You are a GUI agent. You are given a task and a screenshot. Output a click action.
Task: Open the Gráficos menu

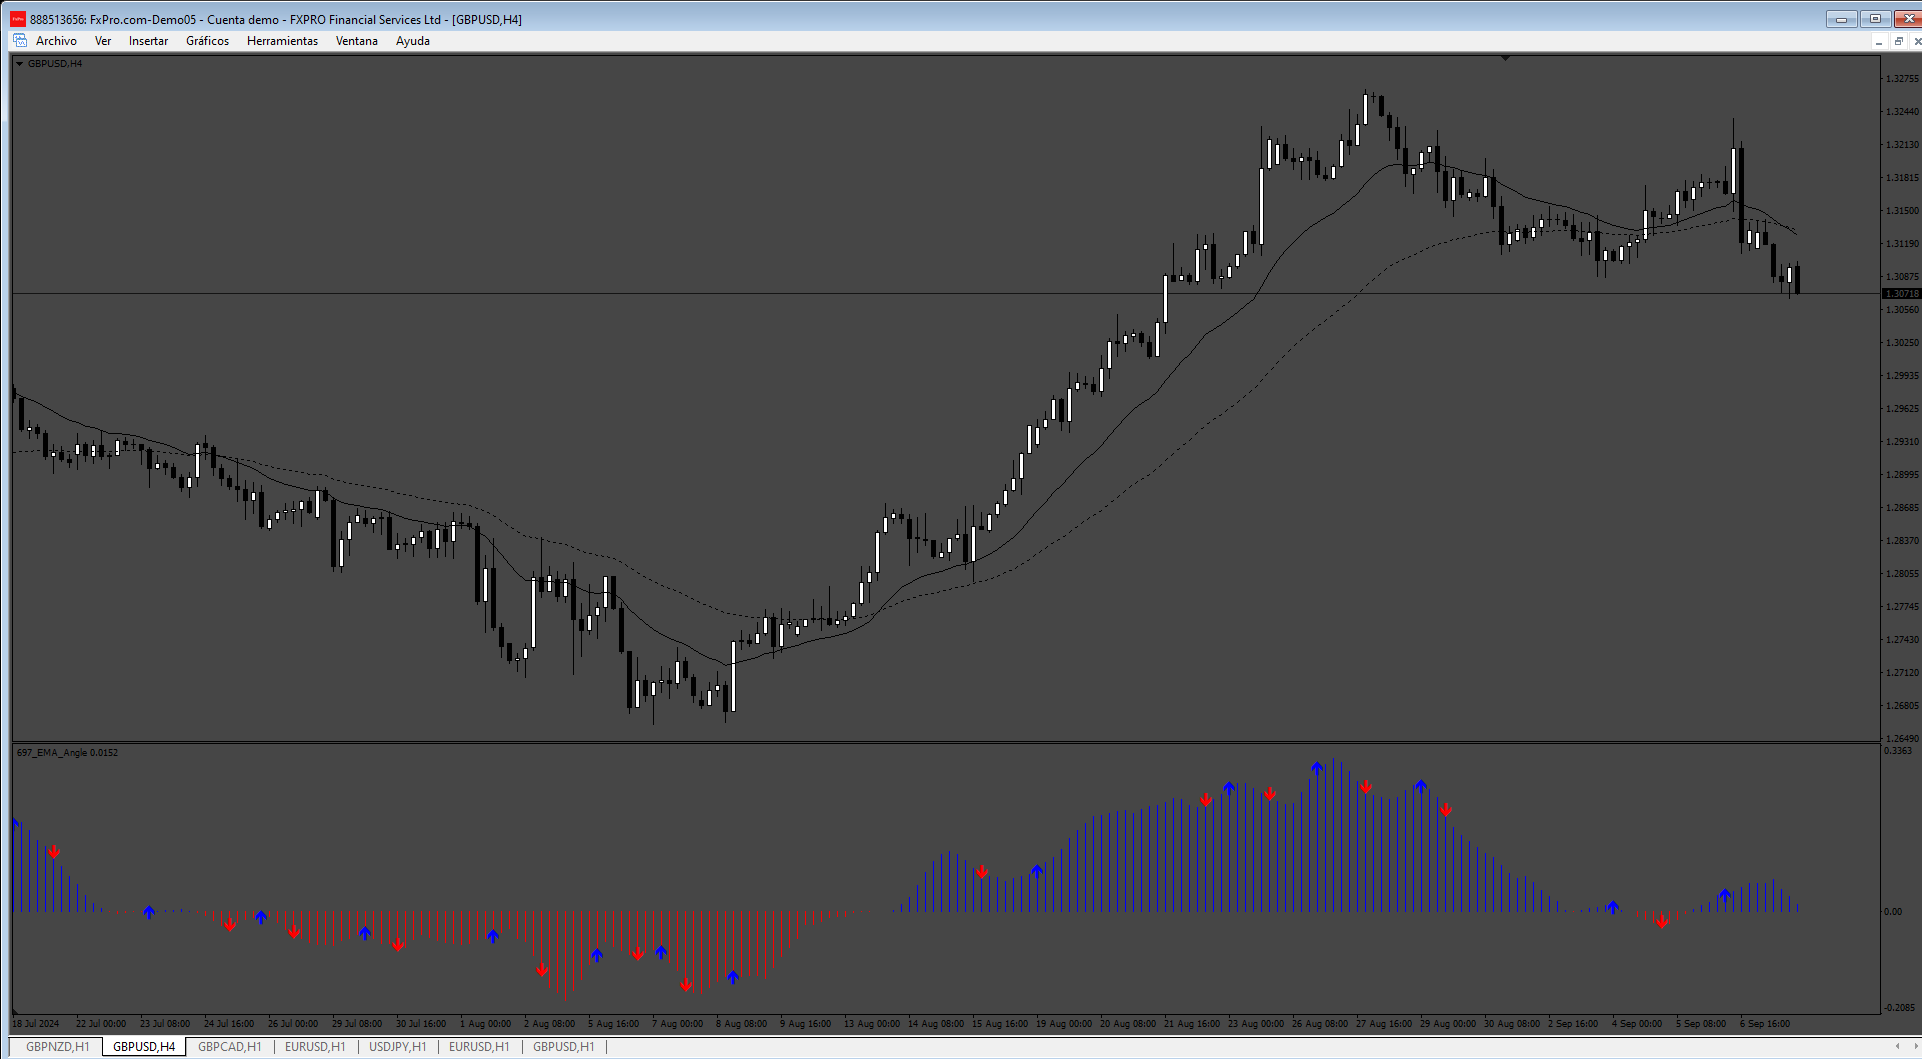[x=207, y=41]
